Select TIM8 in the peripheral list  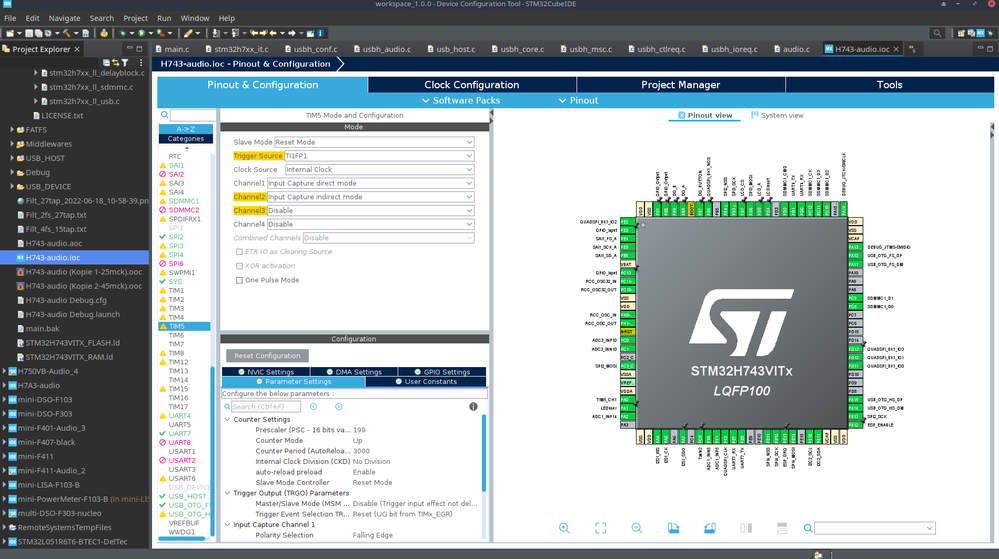(176, 353)
